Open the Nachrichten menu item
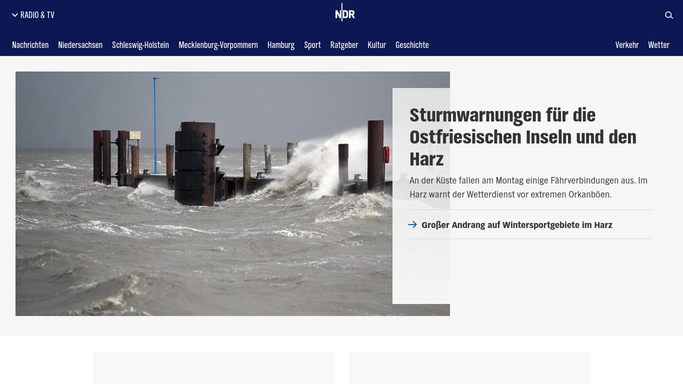The image size is (683, 384). 30,45
